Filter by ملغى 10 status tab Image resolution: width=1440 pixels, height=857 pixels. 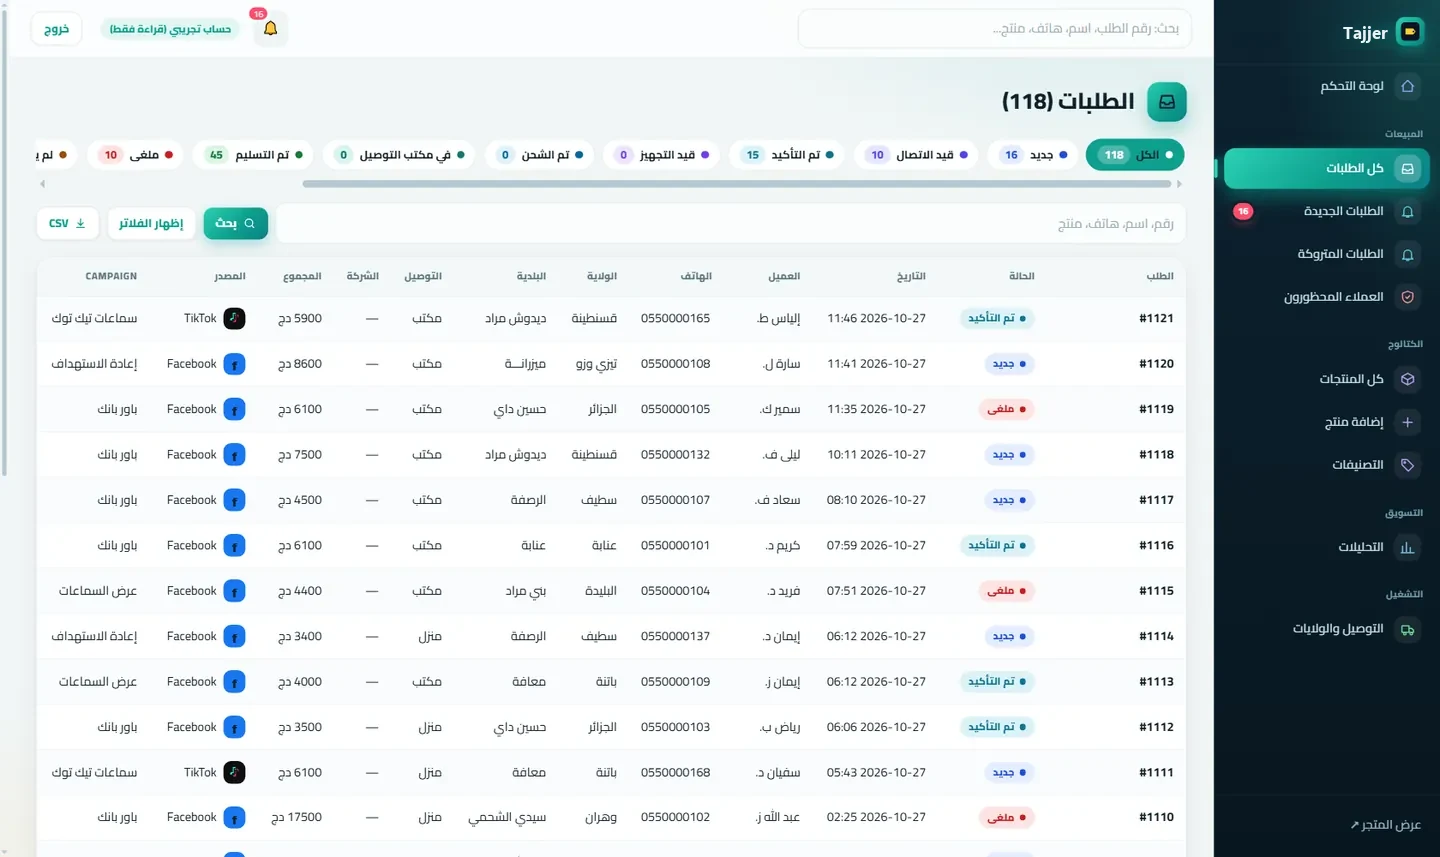point(135,155)
